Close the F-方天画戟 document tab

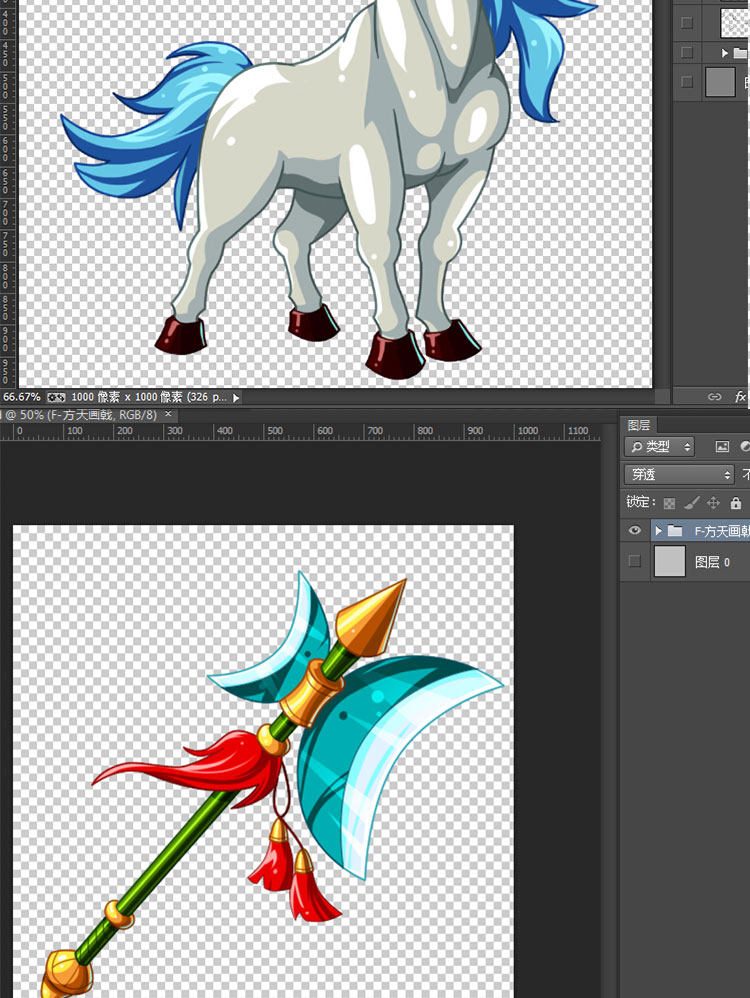coord(168,414)
